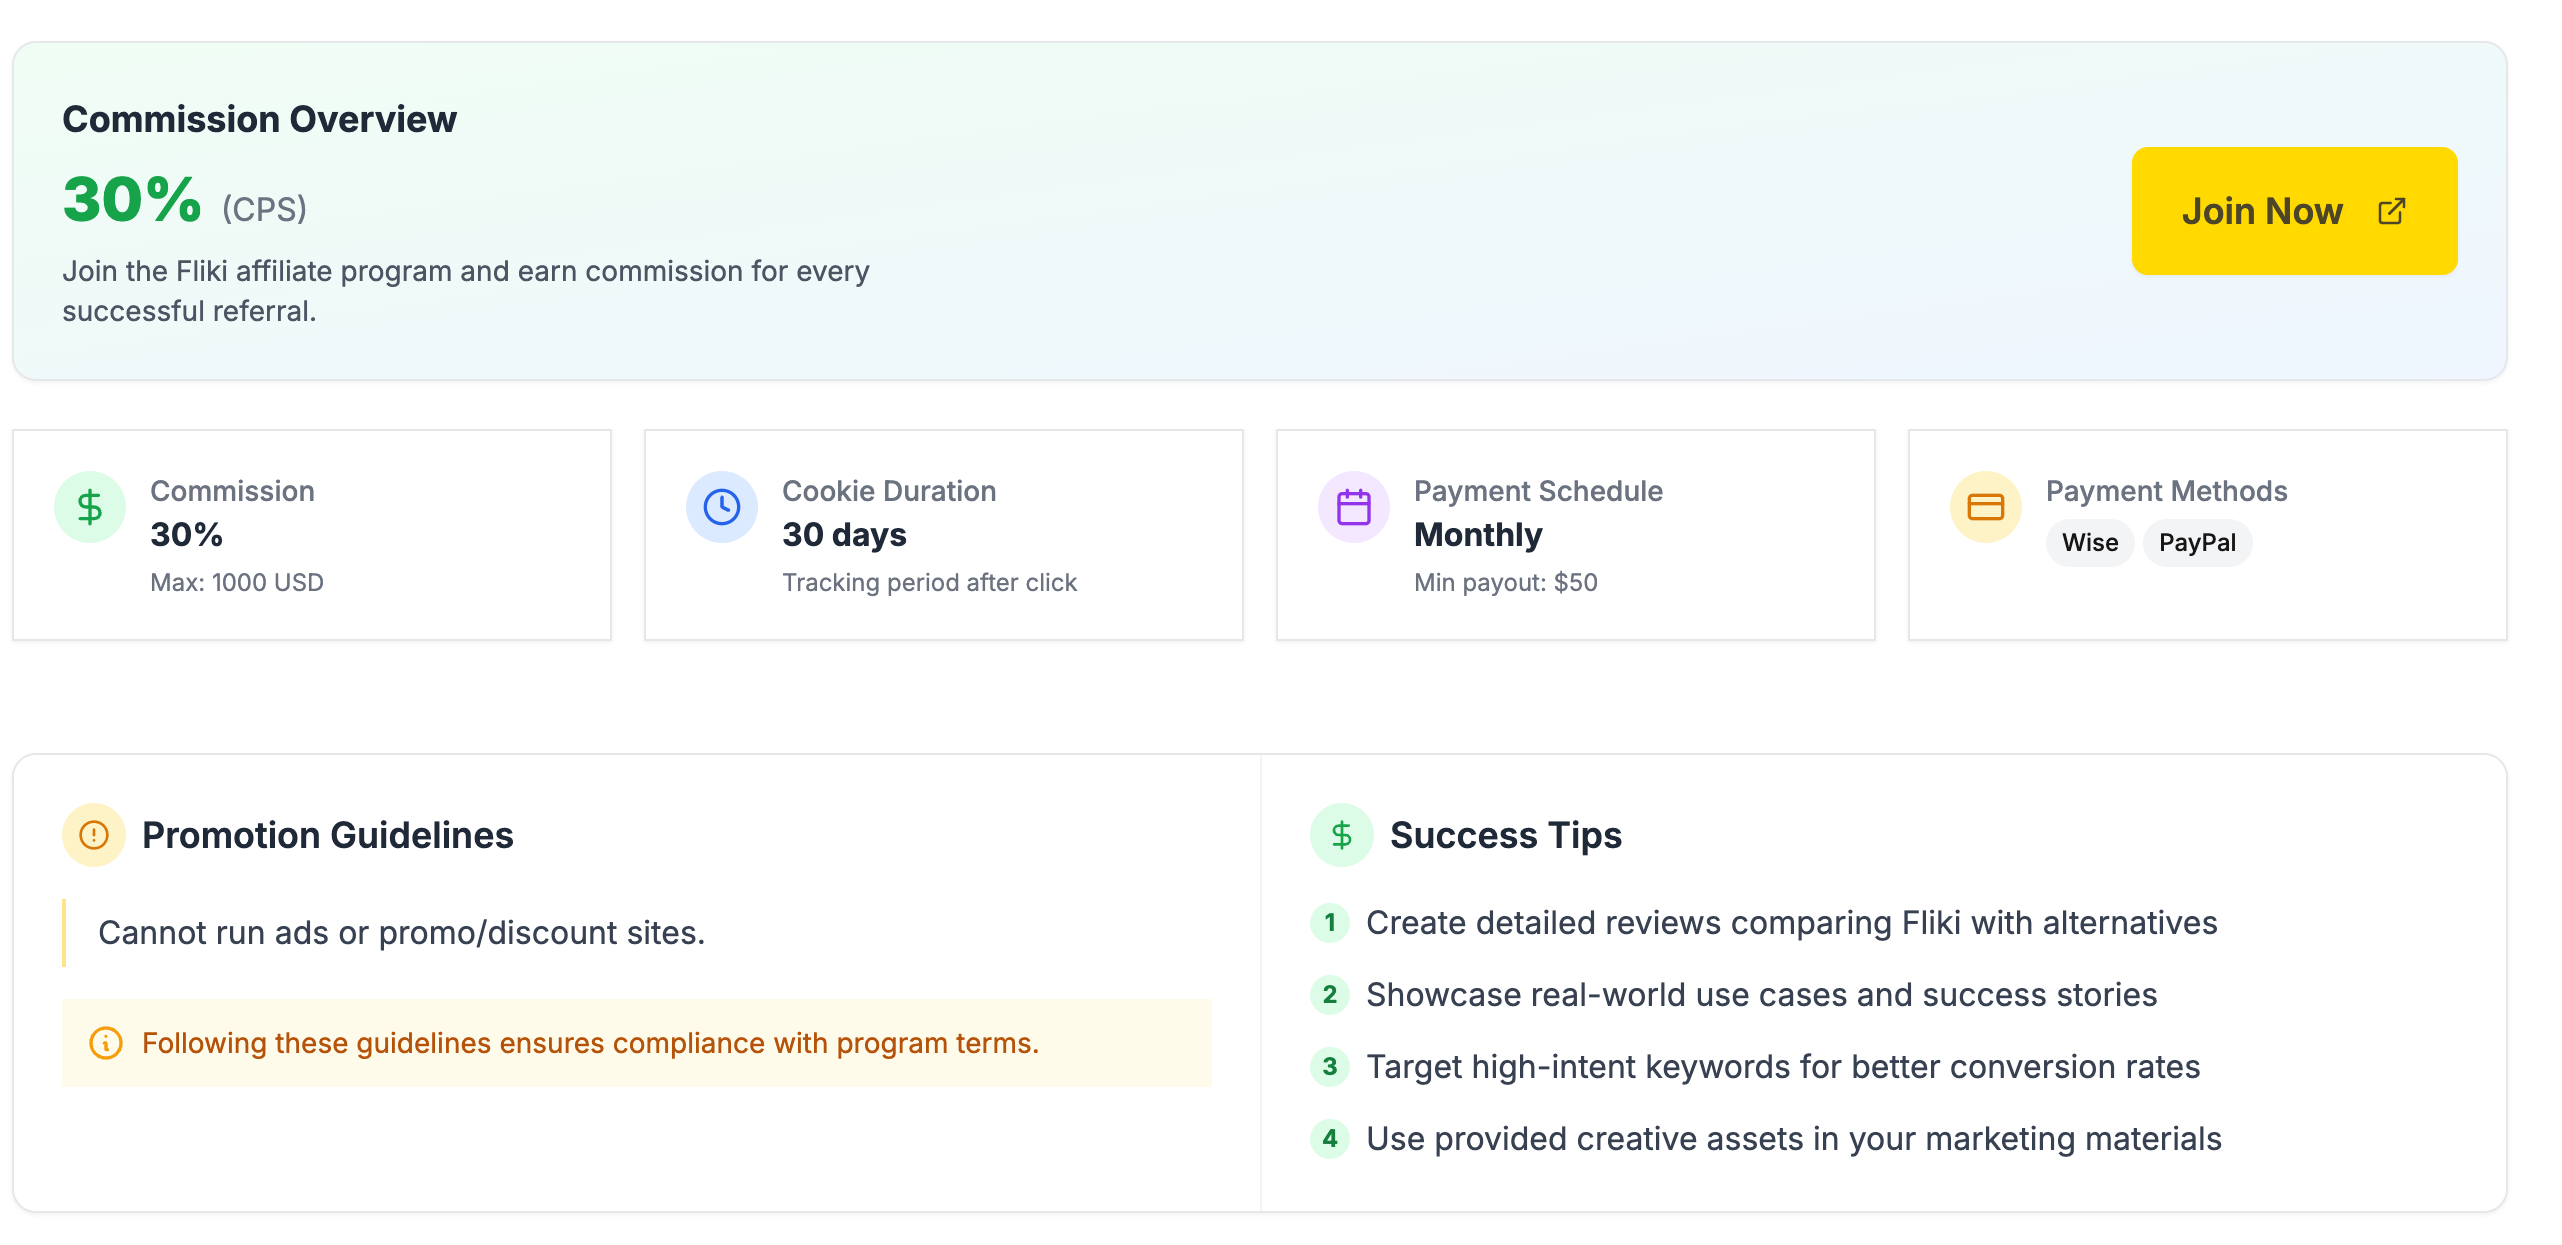
Task: Click the green dollar Commission icon
Action: point(90,507)
